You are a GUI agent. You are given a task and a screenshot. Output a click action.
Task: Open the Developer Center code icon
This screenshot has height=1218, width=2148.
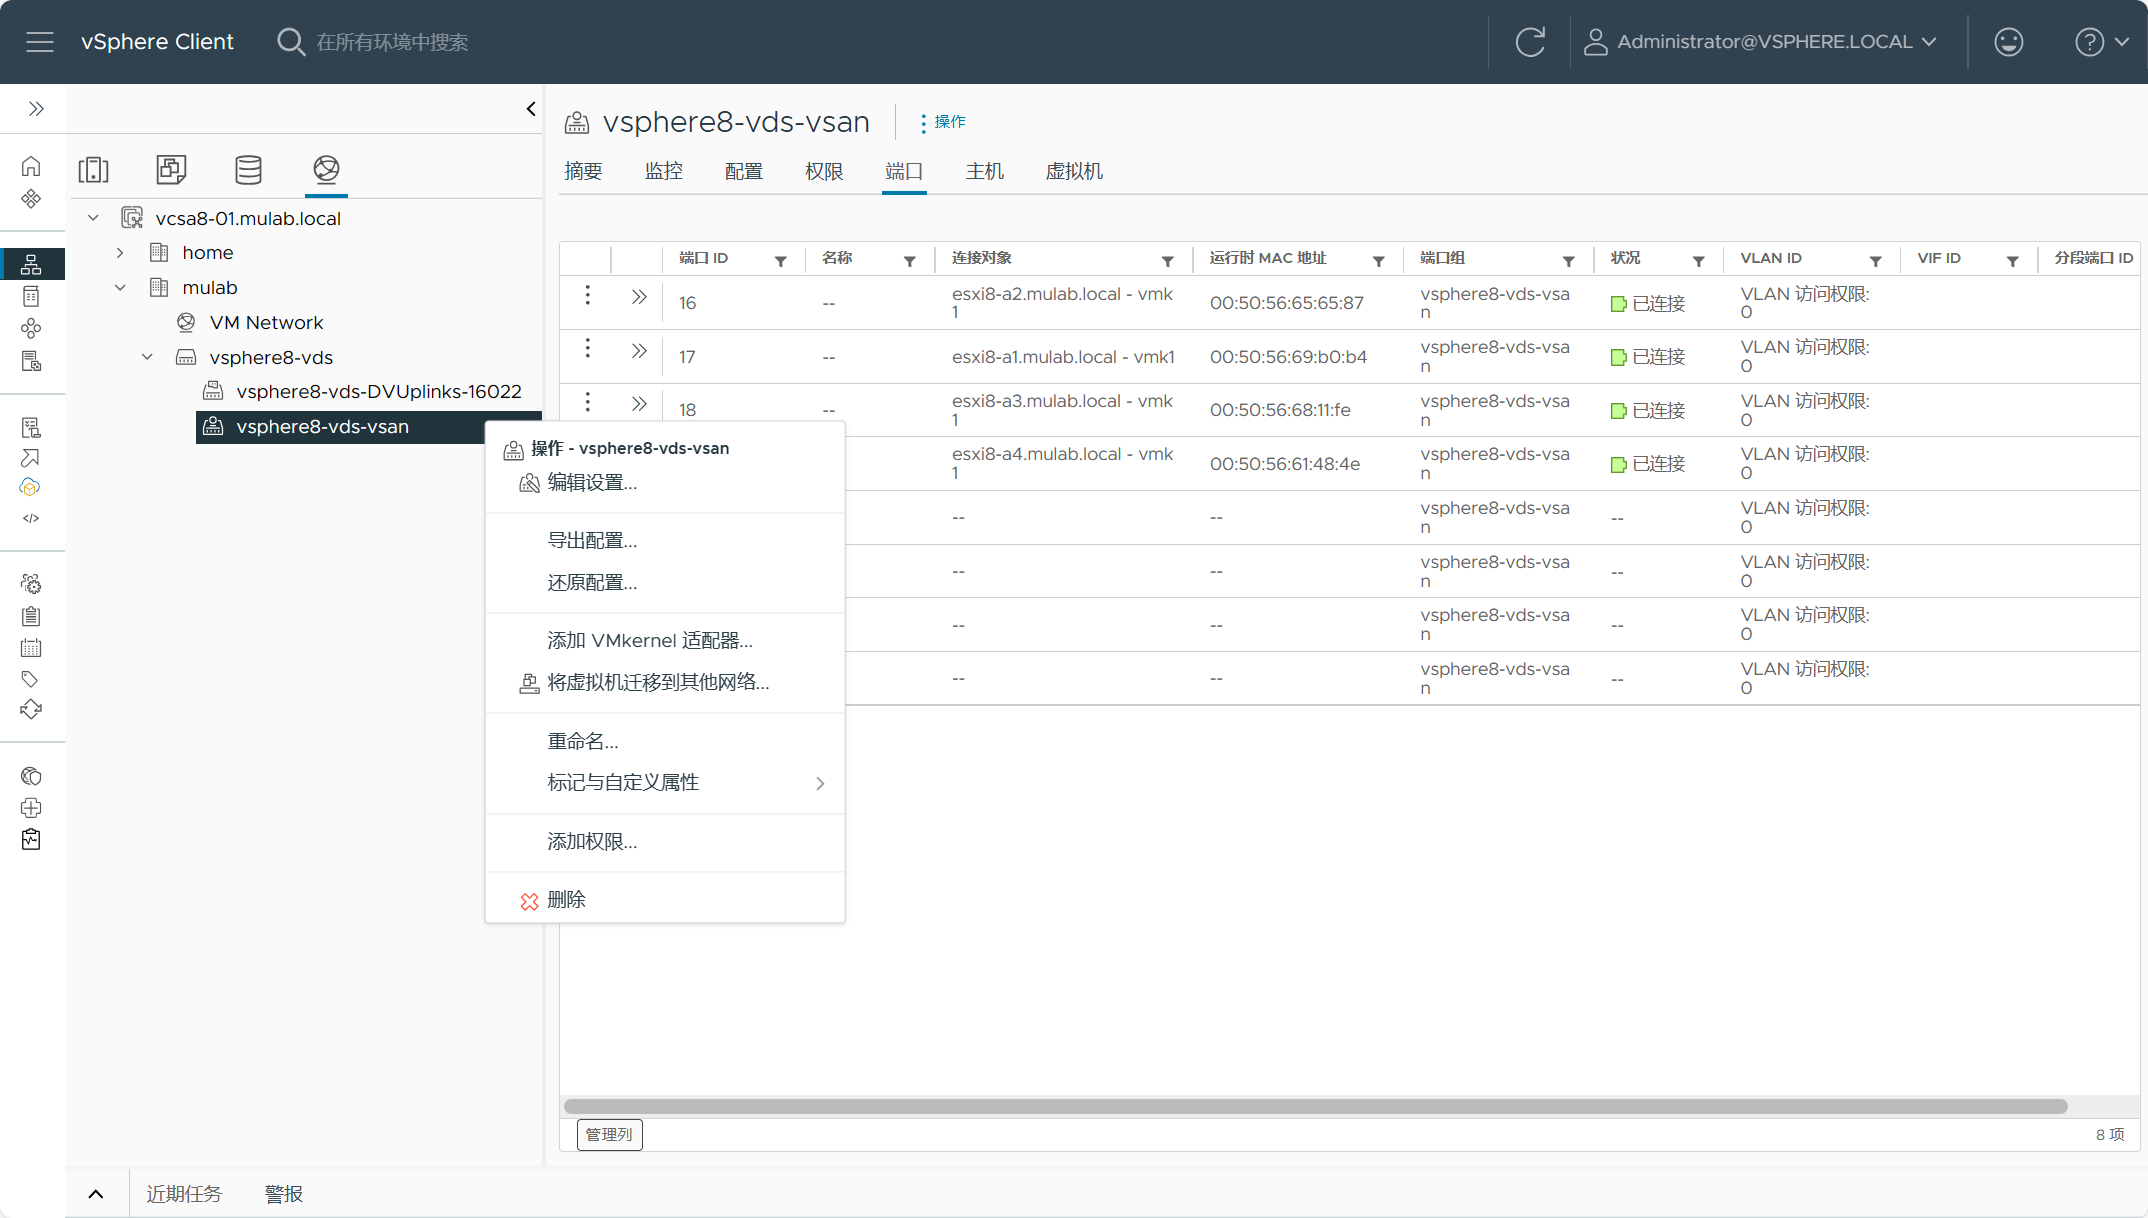31,518
